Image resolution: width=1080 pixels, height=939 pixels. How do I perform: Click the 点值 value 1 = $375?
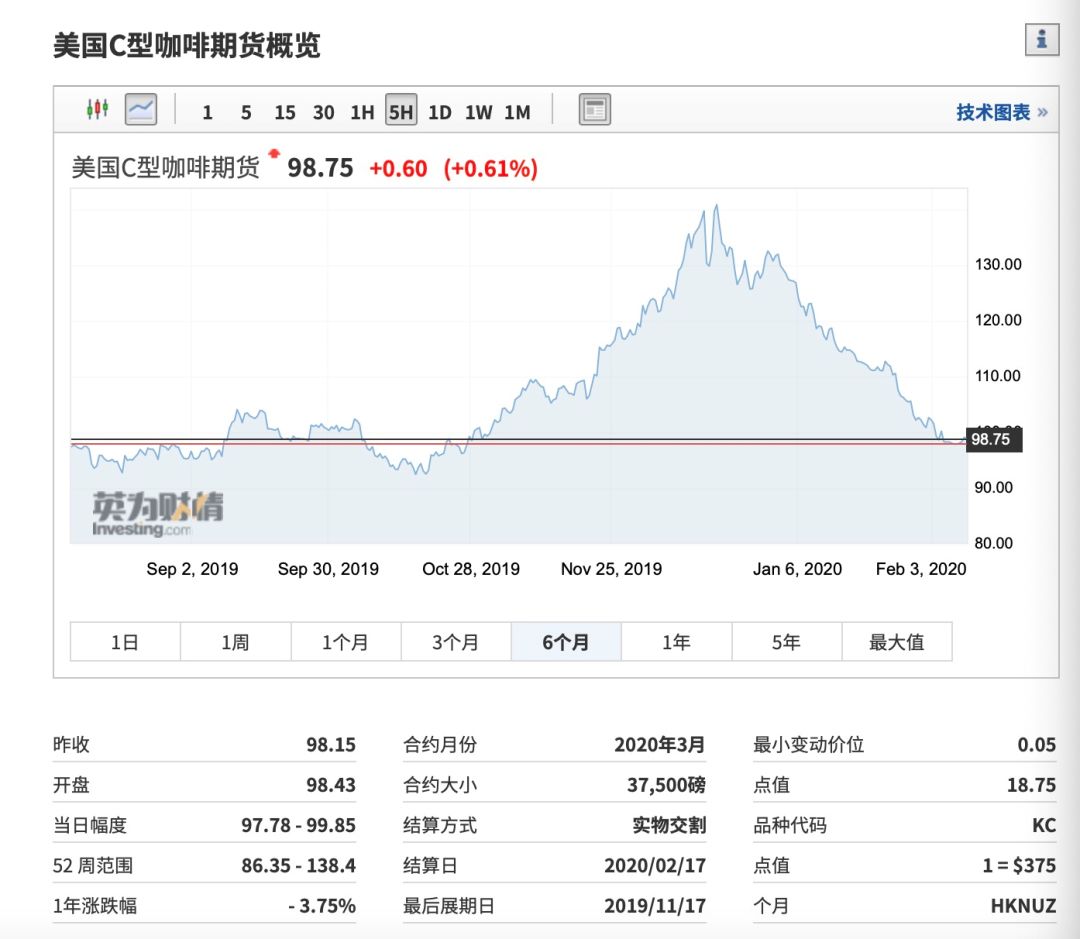point(1019,865)
